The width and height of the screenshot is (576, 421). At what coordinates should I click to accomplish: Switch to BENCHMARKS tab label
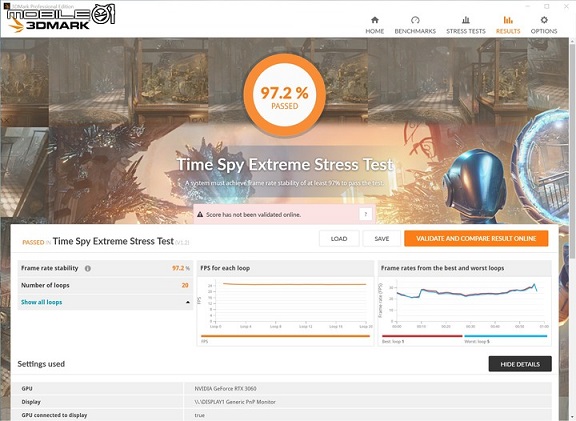click(415, 31)
